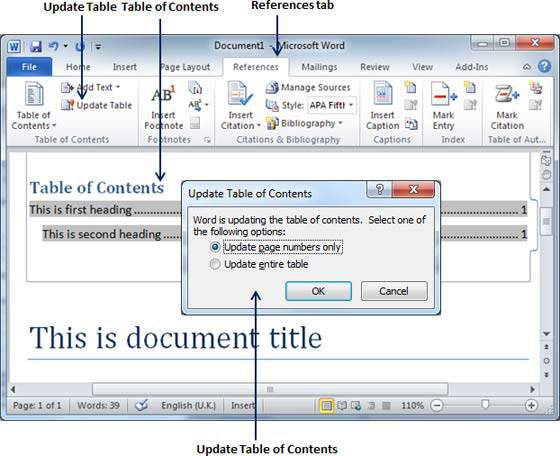Click the Mark Entry icon
The image size is (560, 456).
pyautogui.click(x=443, y=94)
